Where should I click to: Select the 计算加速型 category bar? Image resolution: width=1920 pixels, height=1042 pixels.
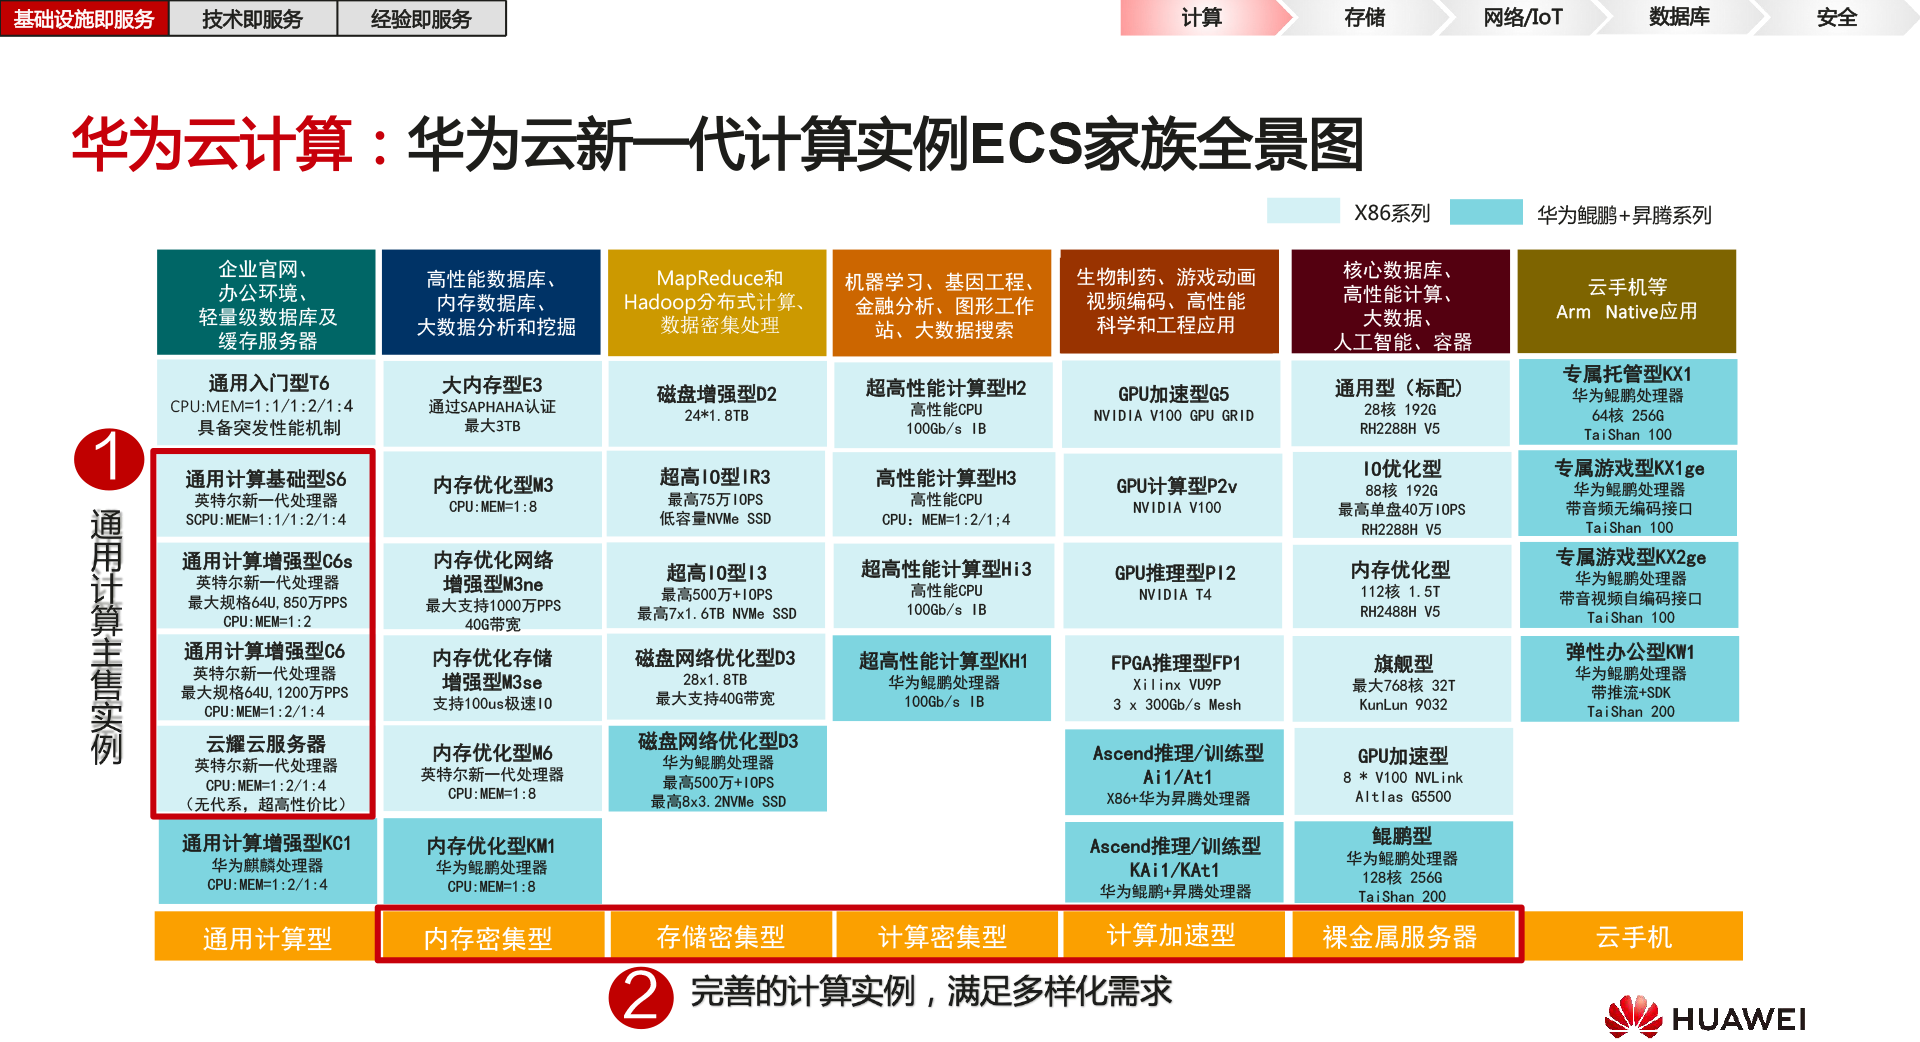(1171, 935)
